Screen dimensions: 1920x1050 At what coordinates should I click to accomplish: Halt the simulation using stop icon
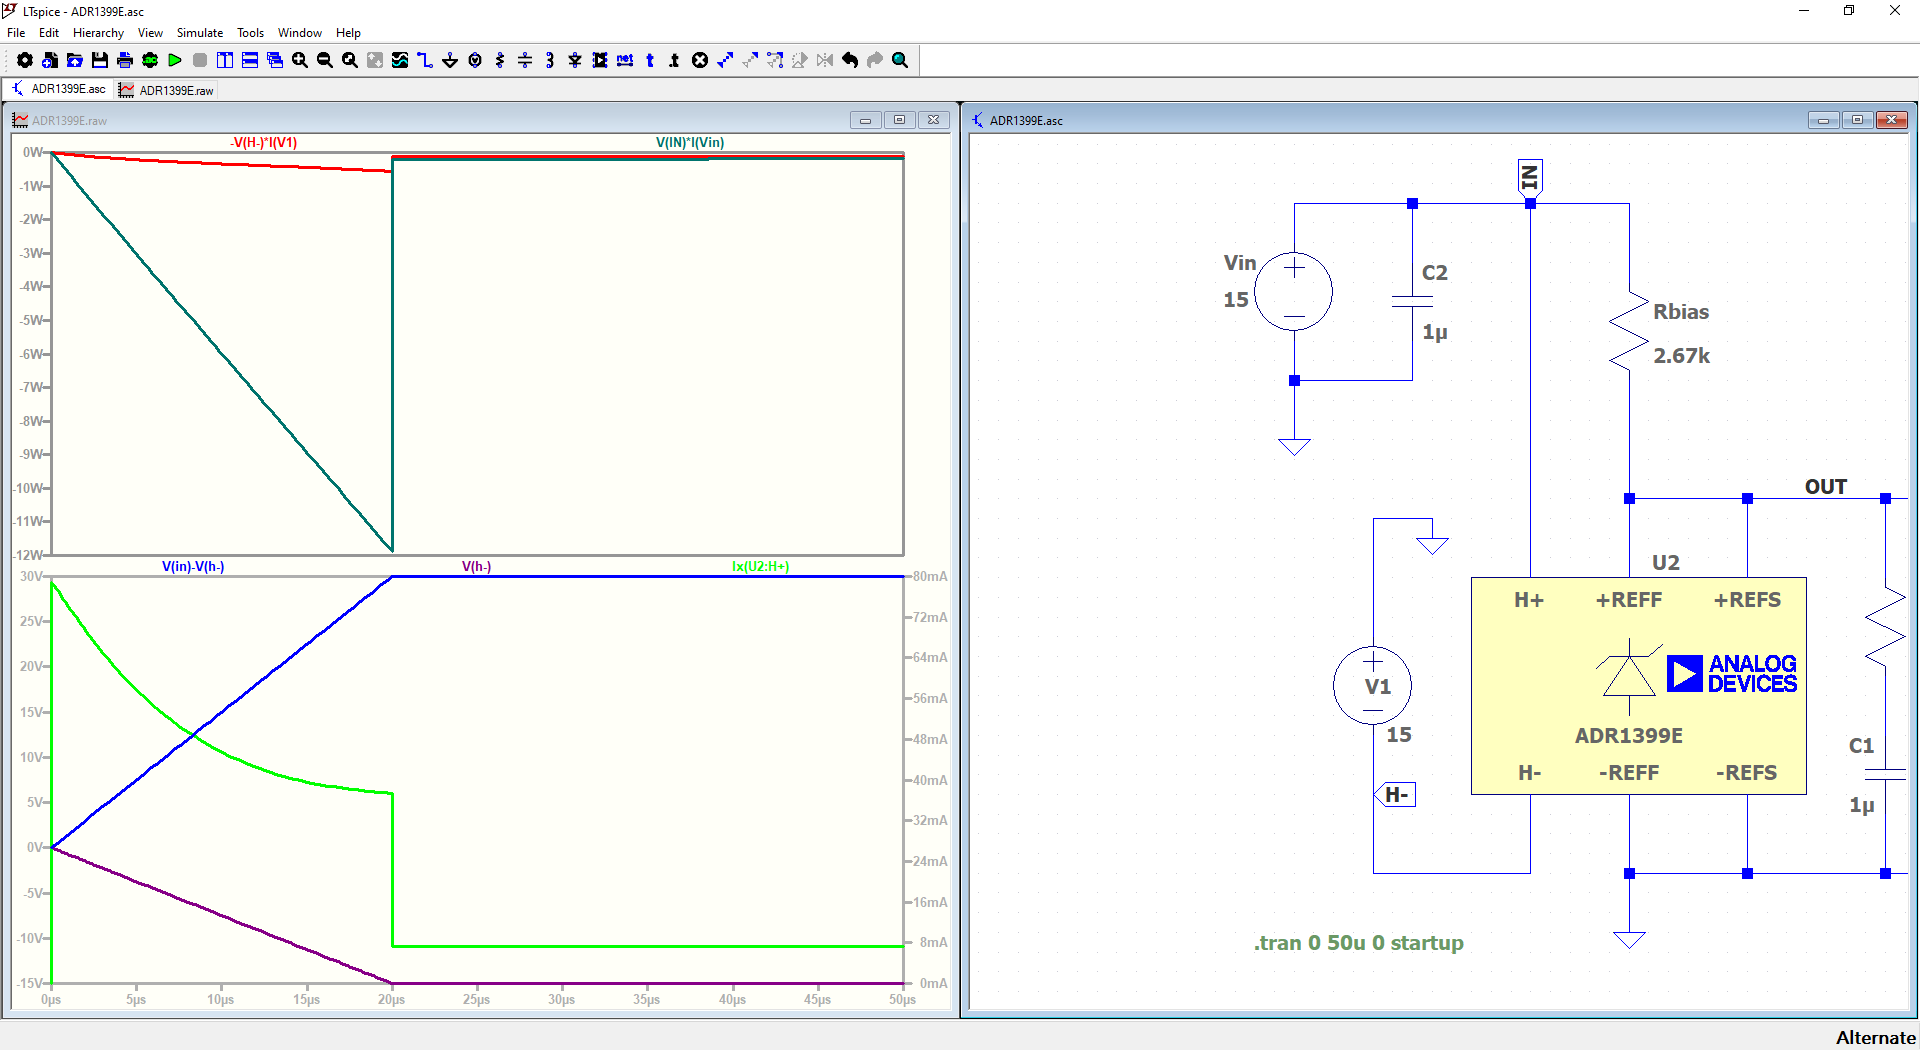click(x=200, y=60)
